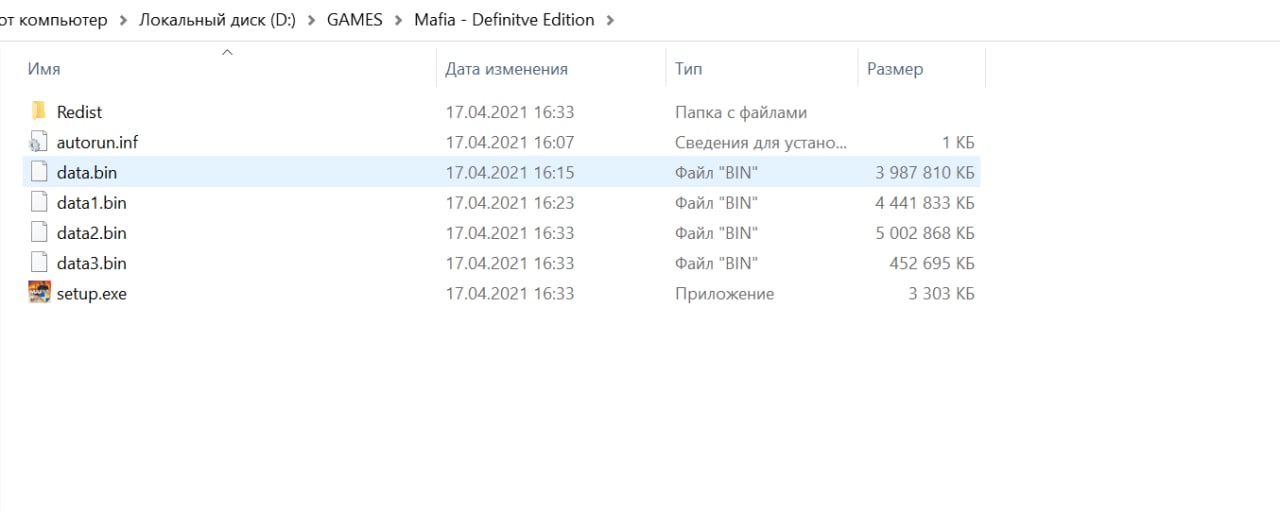Screen dimensions: 1280x511
Task: Go to Mafia - Definitve Edition breadcrumb
Action: (x=504, y=20)
